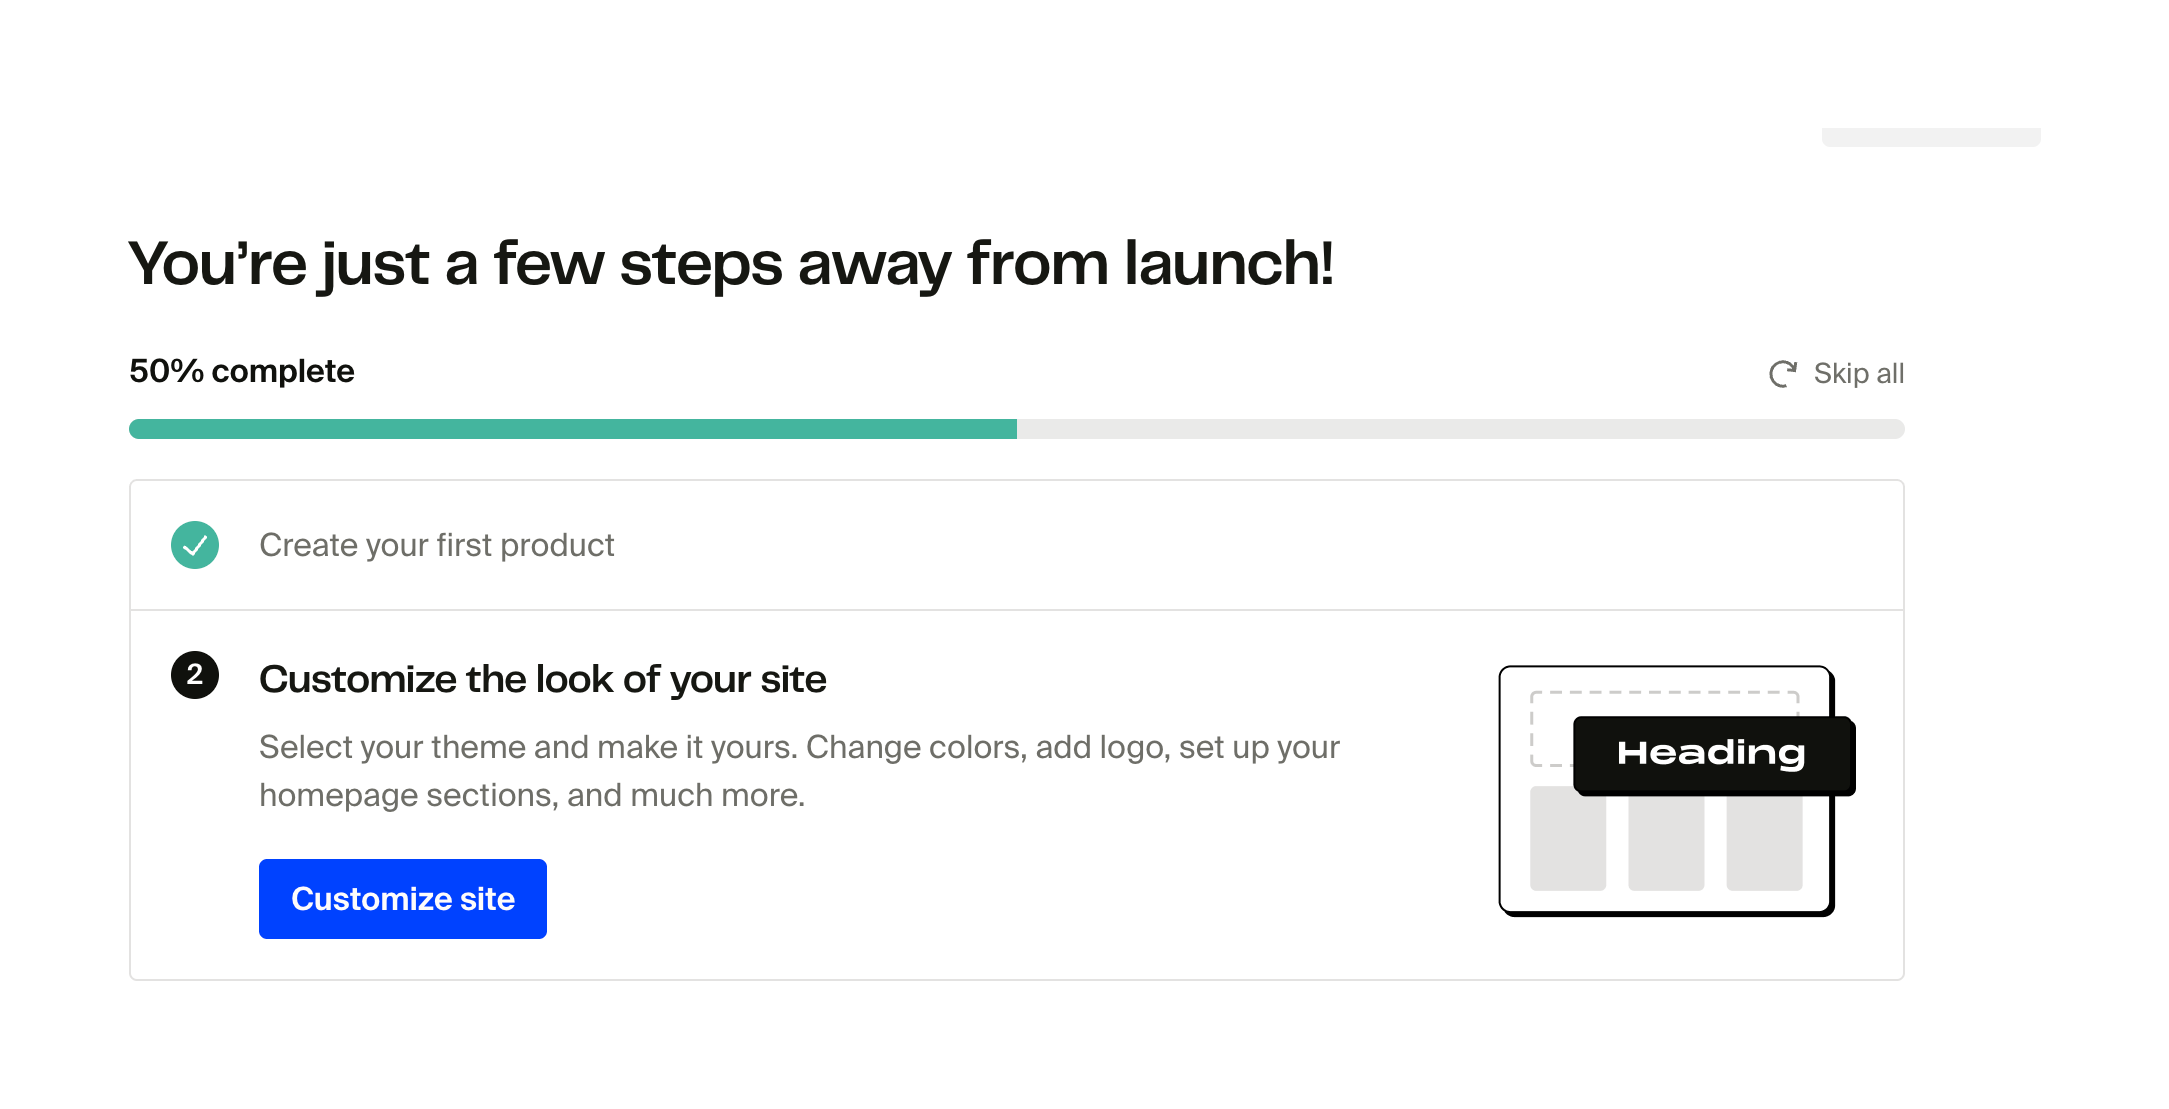Select "Customize the look of your site" title
2169x1109 pixels.
click(x=542, y=679)
